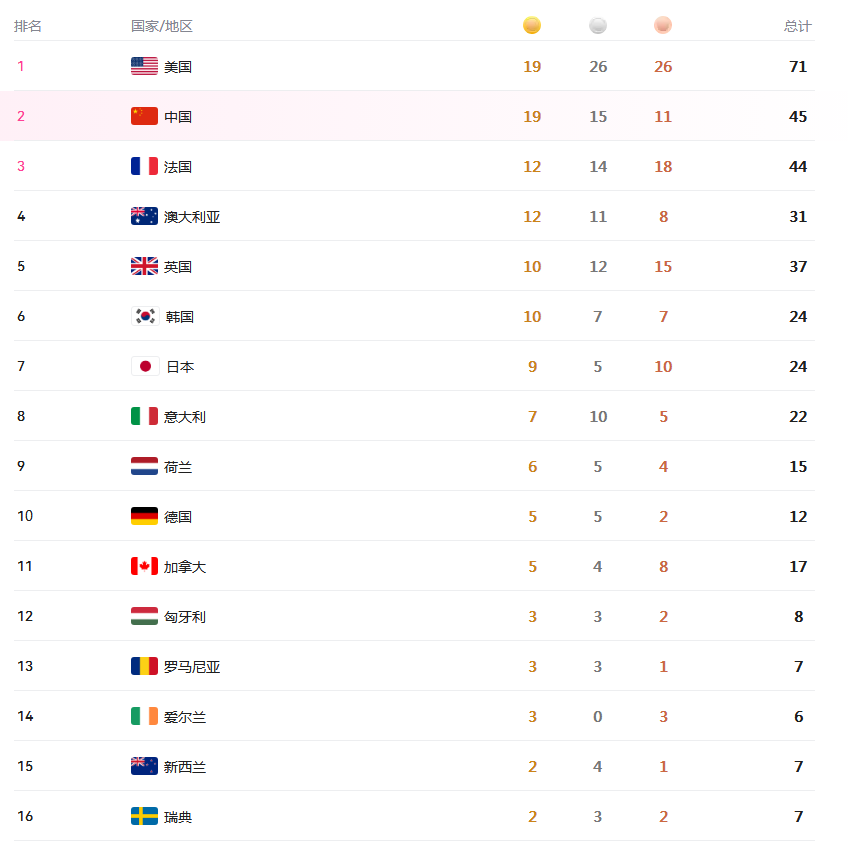Image resolution: width=848 pixels, height=848 pixels.
Task: Click the Australia flag icon
Action: (144, 216)
